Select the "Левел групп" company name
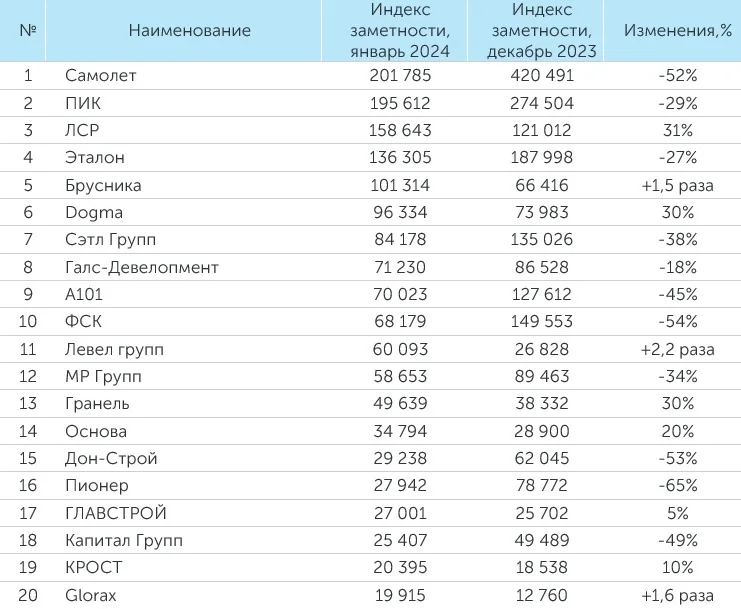The width and height of the screenshot is (741, 609). (114, 349)
